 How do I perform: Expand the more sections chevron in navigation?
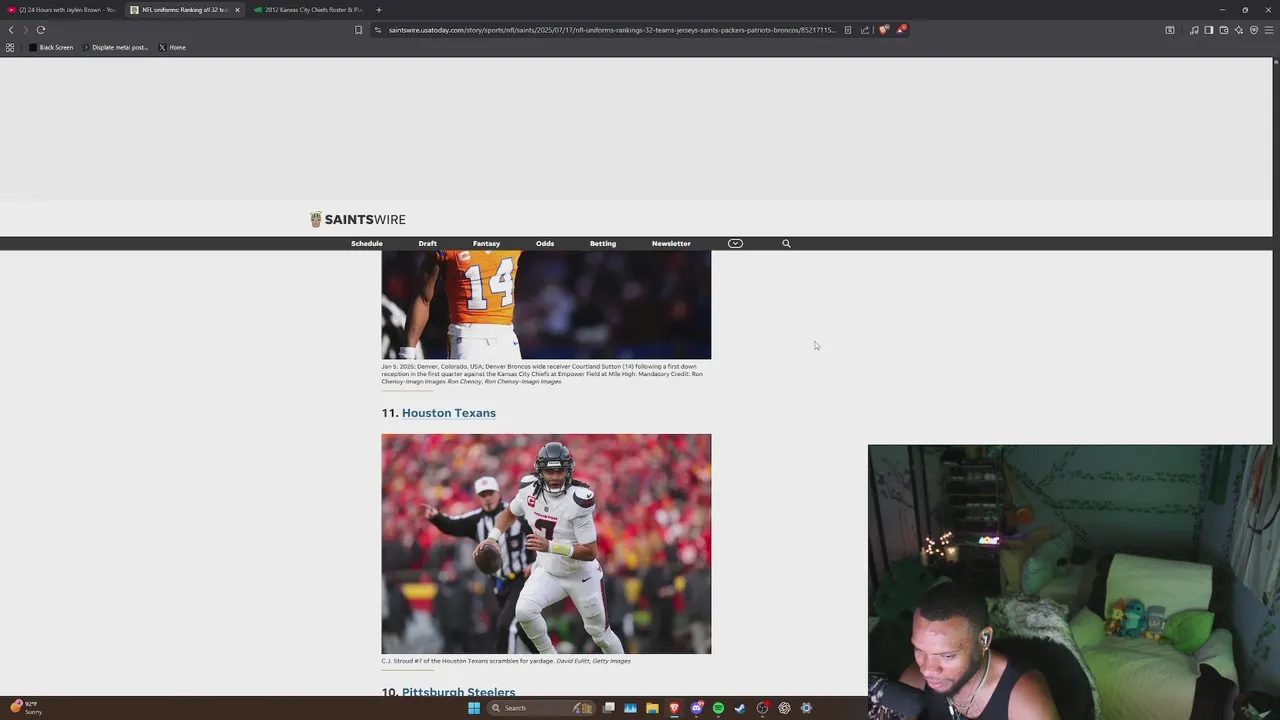point(735,243)
